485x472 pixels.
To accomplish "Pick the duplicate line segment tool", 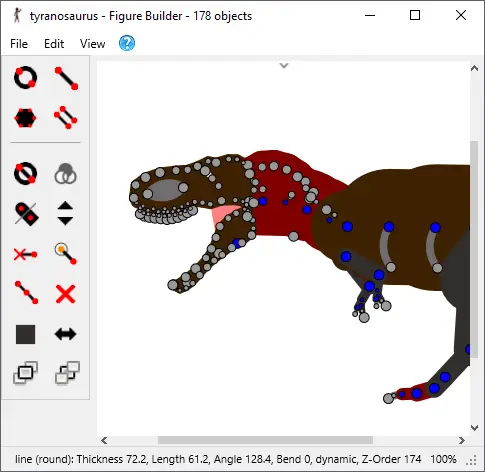I will (65, 118).
